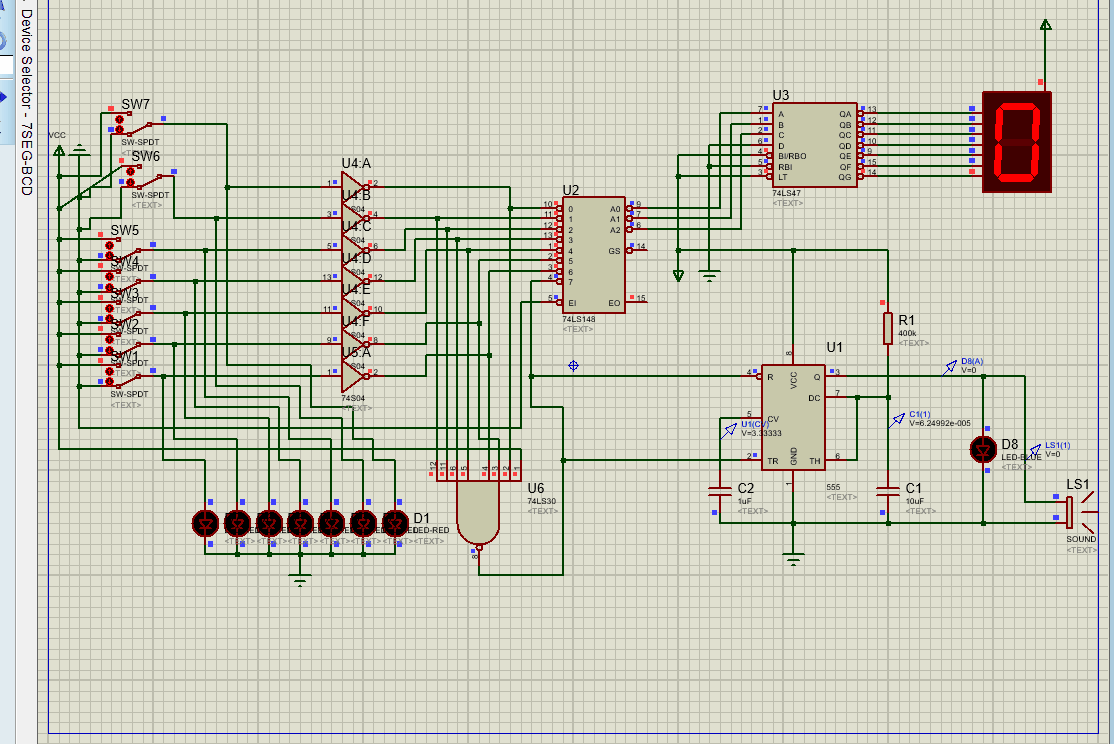Click the D8(A) voltage probe

coord(950,367)
